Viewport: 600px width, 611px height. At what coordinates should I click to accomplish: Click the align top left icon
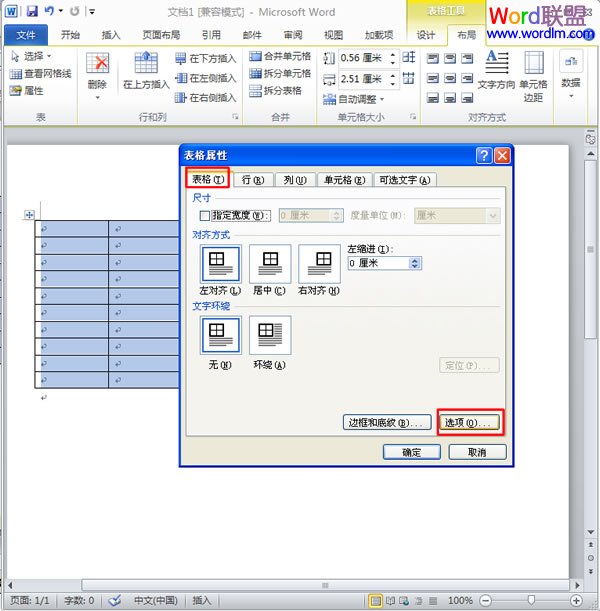(432, 59)
